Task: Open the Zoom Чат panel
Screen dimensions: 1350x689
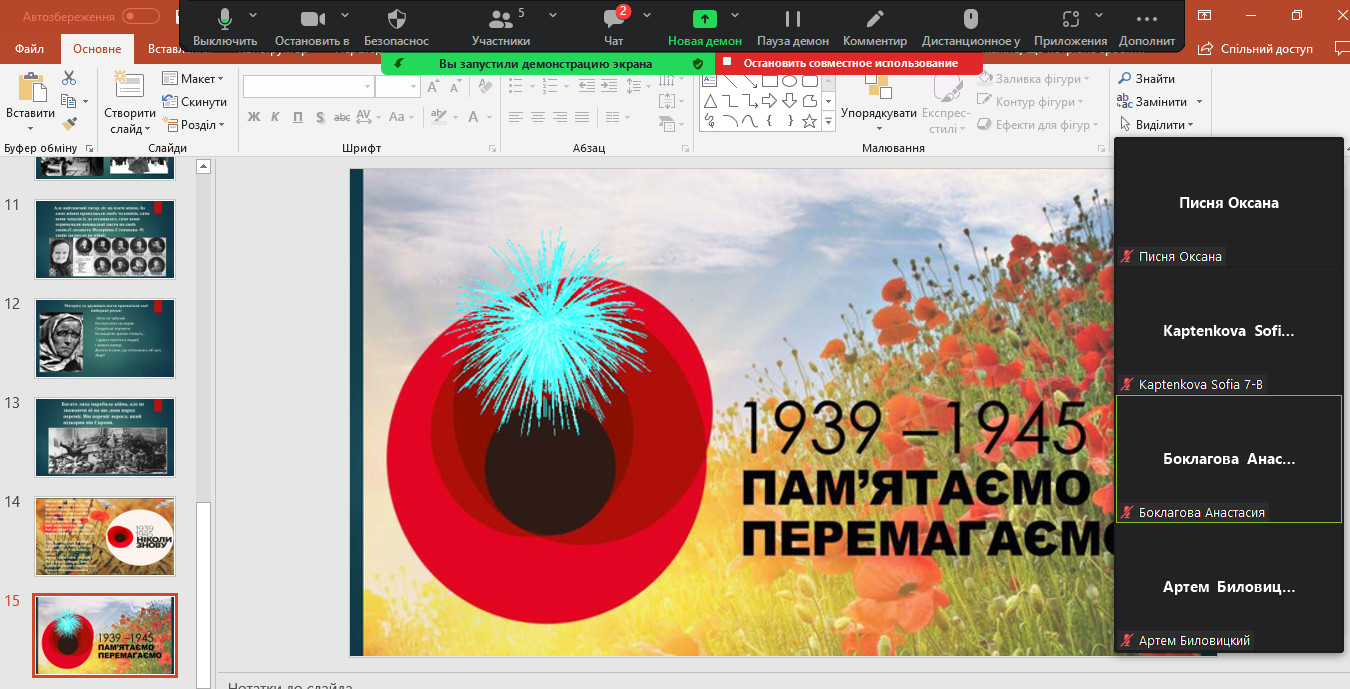Action: pos(614,27)
